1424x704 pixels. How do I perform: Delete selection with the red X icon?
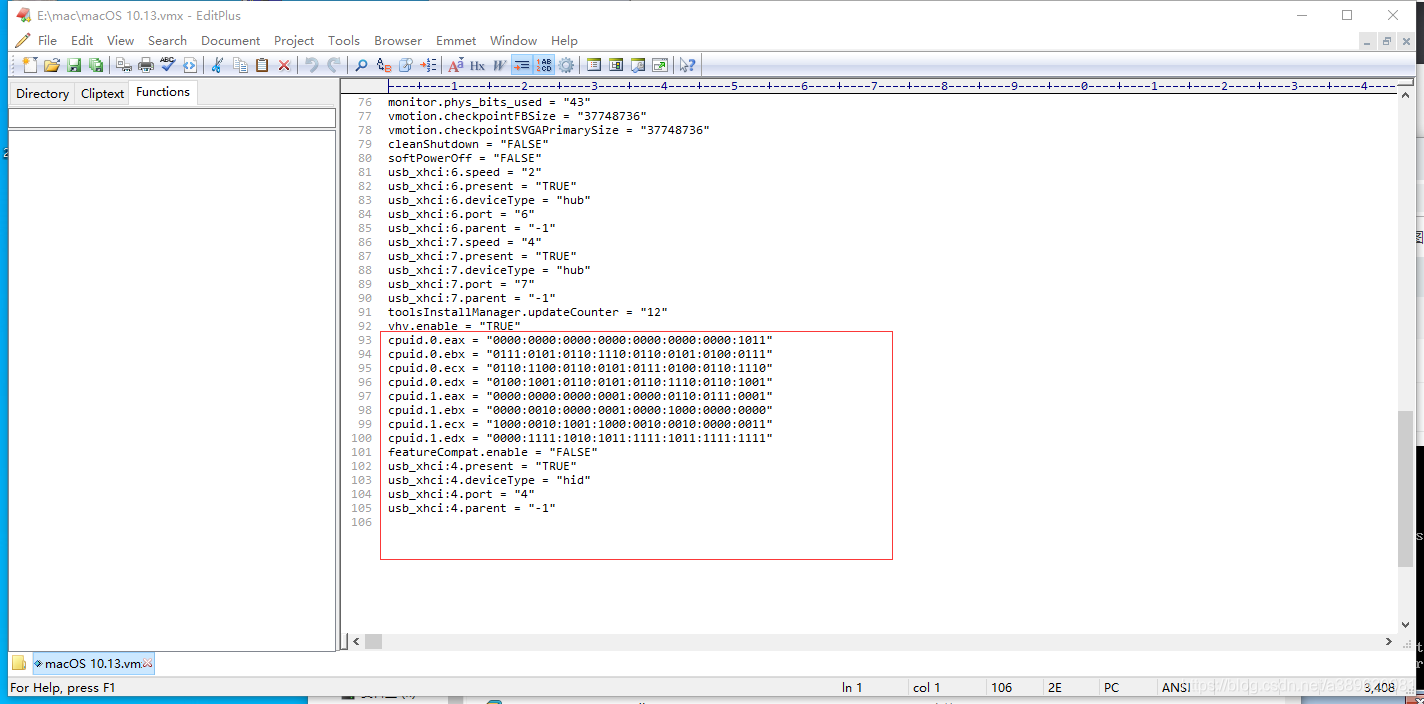click(x=284, y=65)
